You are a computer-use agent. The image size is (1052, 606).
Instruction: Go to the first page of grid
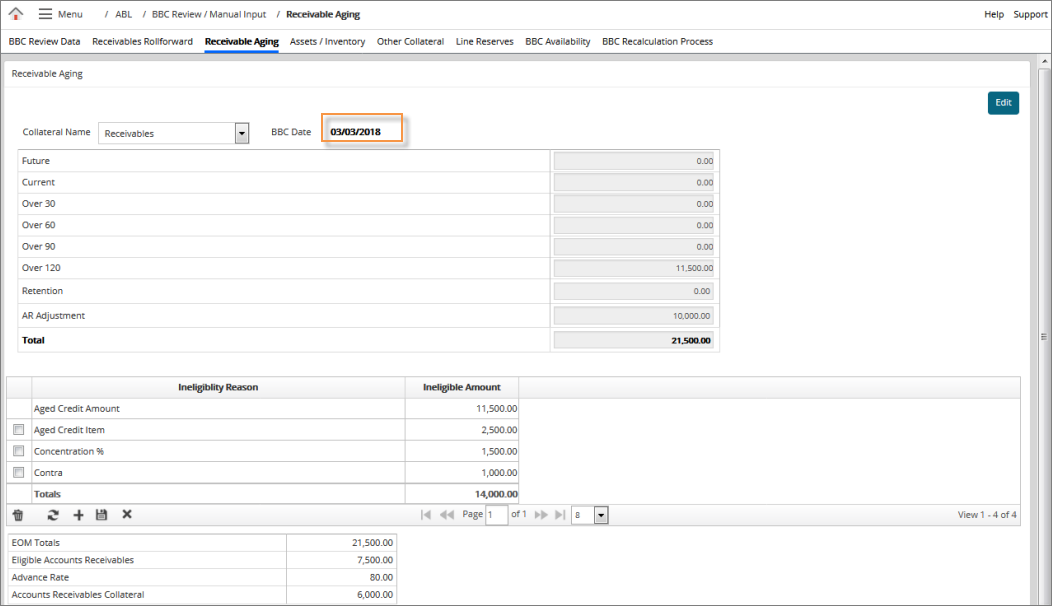pos(426,515)
